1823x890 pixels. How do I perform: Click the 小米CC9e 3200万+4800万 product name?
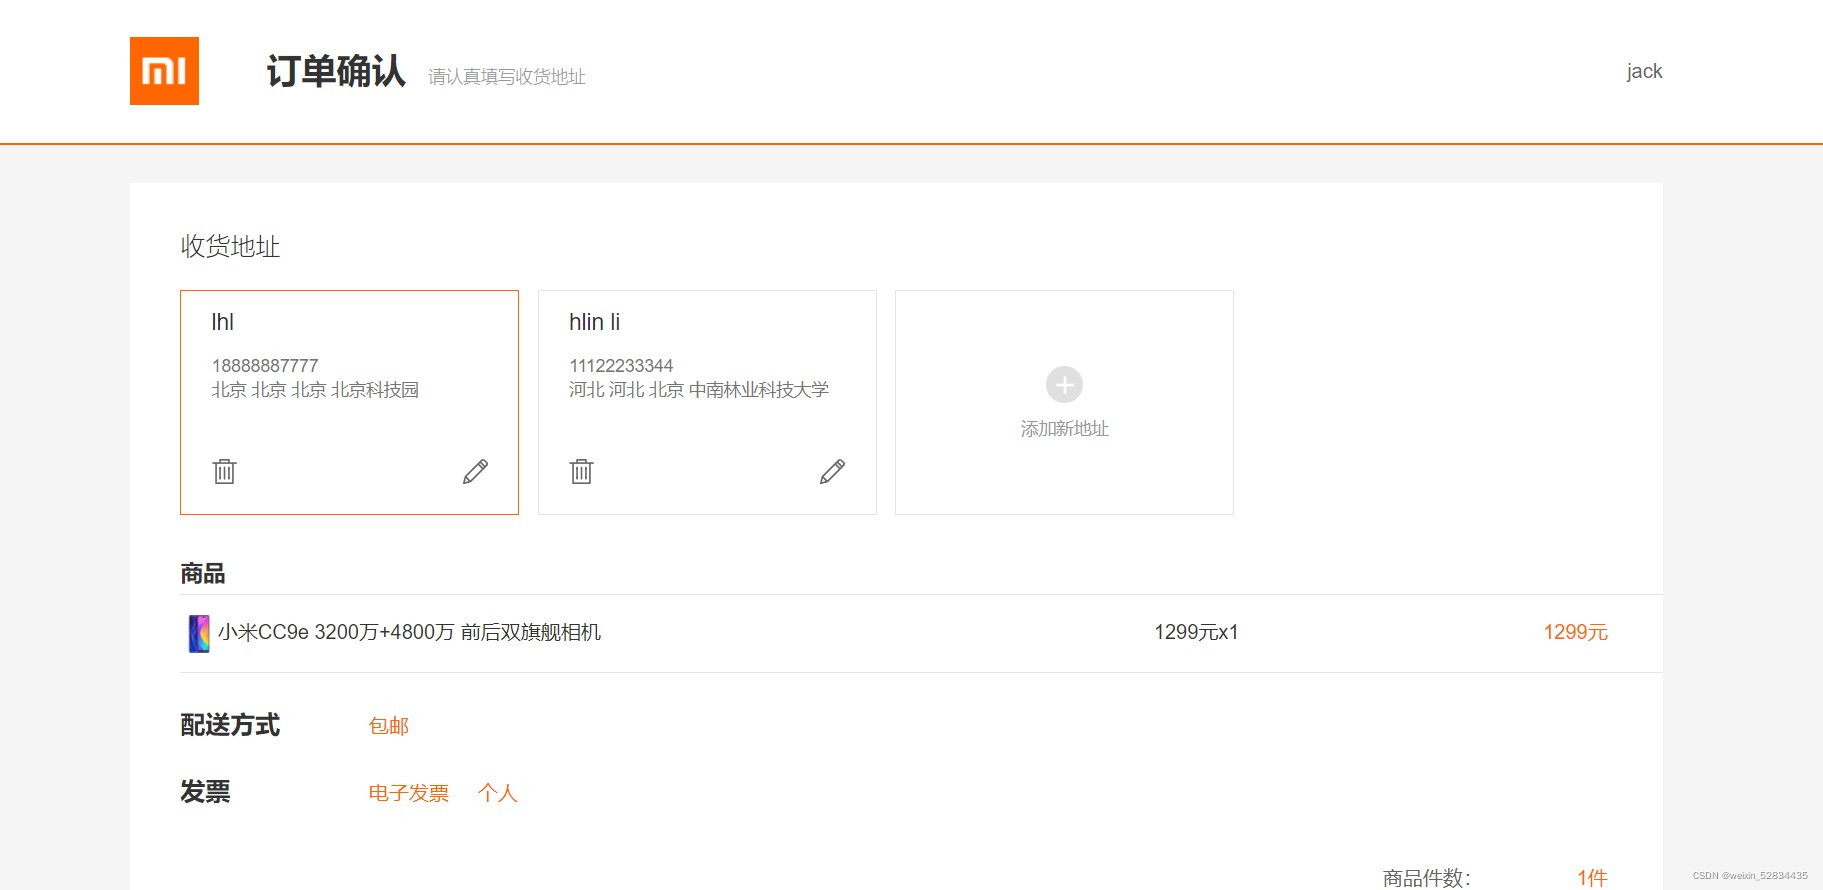[x=410, y=632]
